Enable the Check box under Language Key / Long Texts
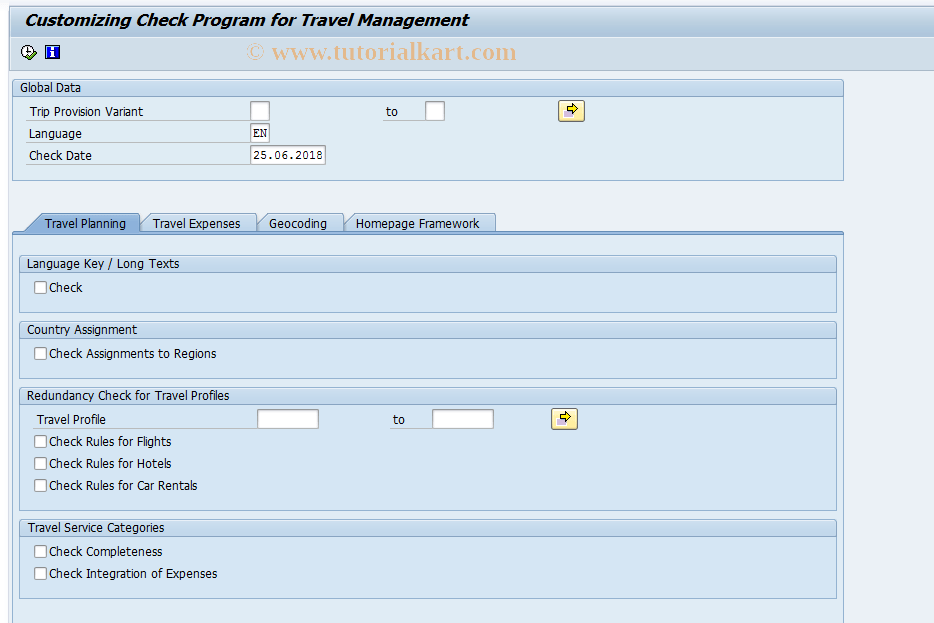The width and height of the screenshot is (934, 623). (x=40, y=287)
